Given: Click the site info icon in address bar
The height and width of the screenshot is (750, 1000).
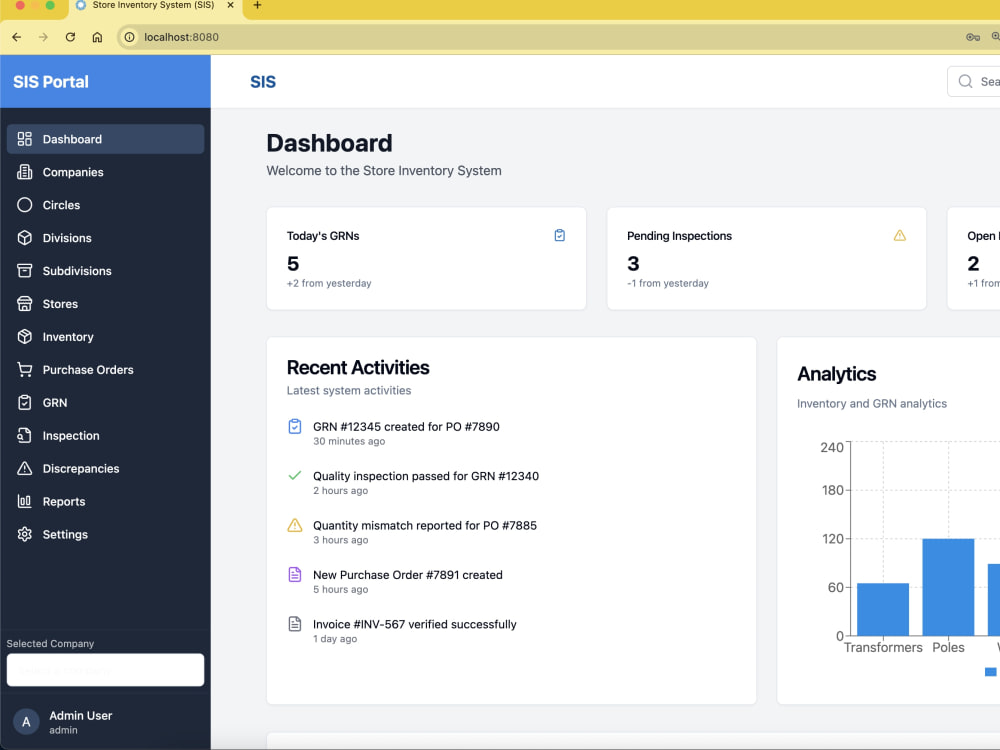Looking at the screenshot, I should point(129,37).
